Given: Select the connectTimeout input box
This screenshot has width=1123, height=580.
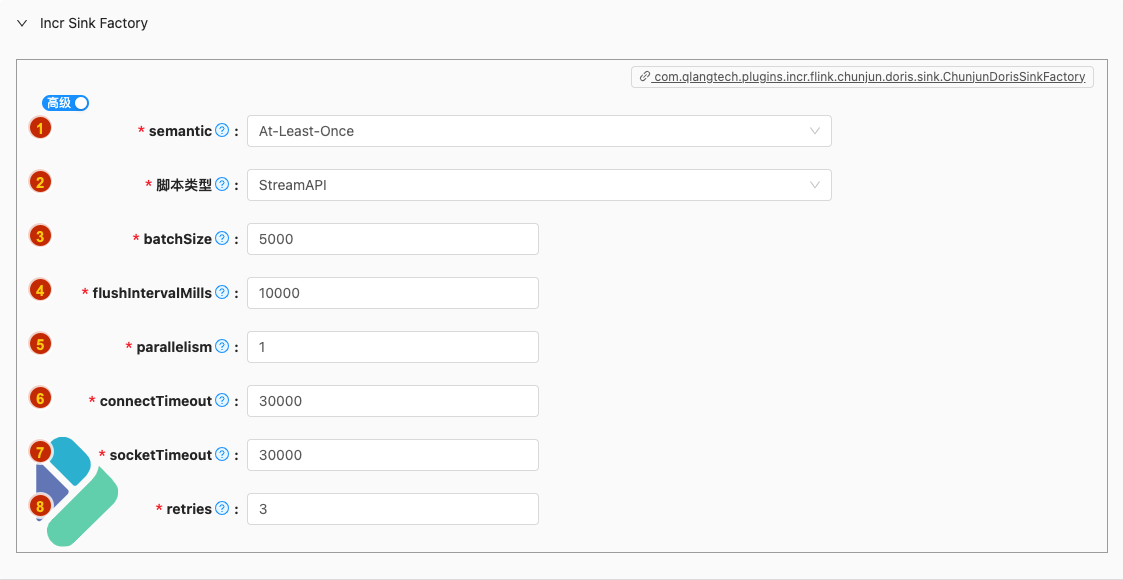Looking at the screenshot, I should (x=392, y=401).
